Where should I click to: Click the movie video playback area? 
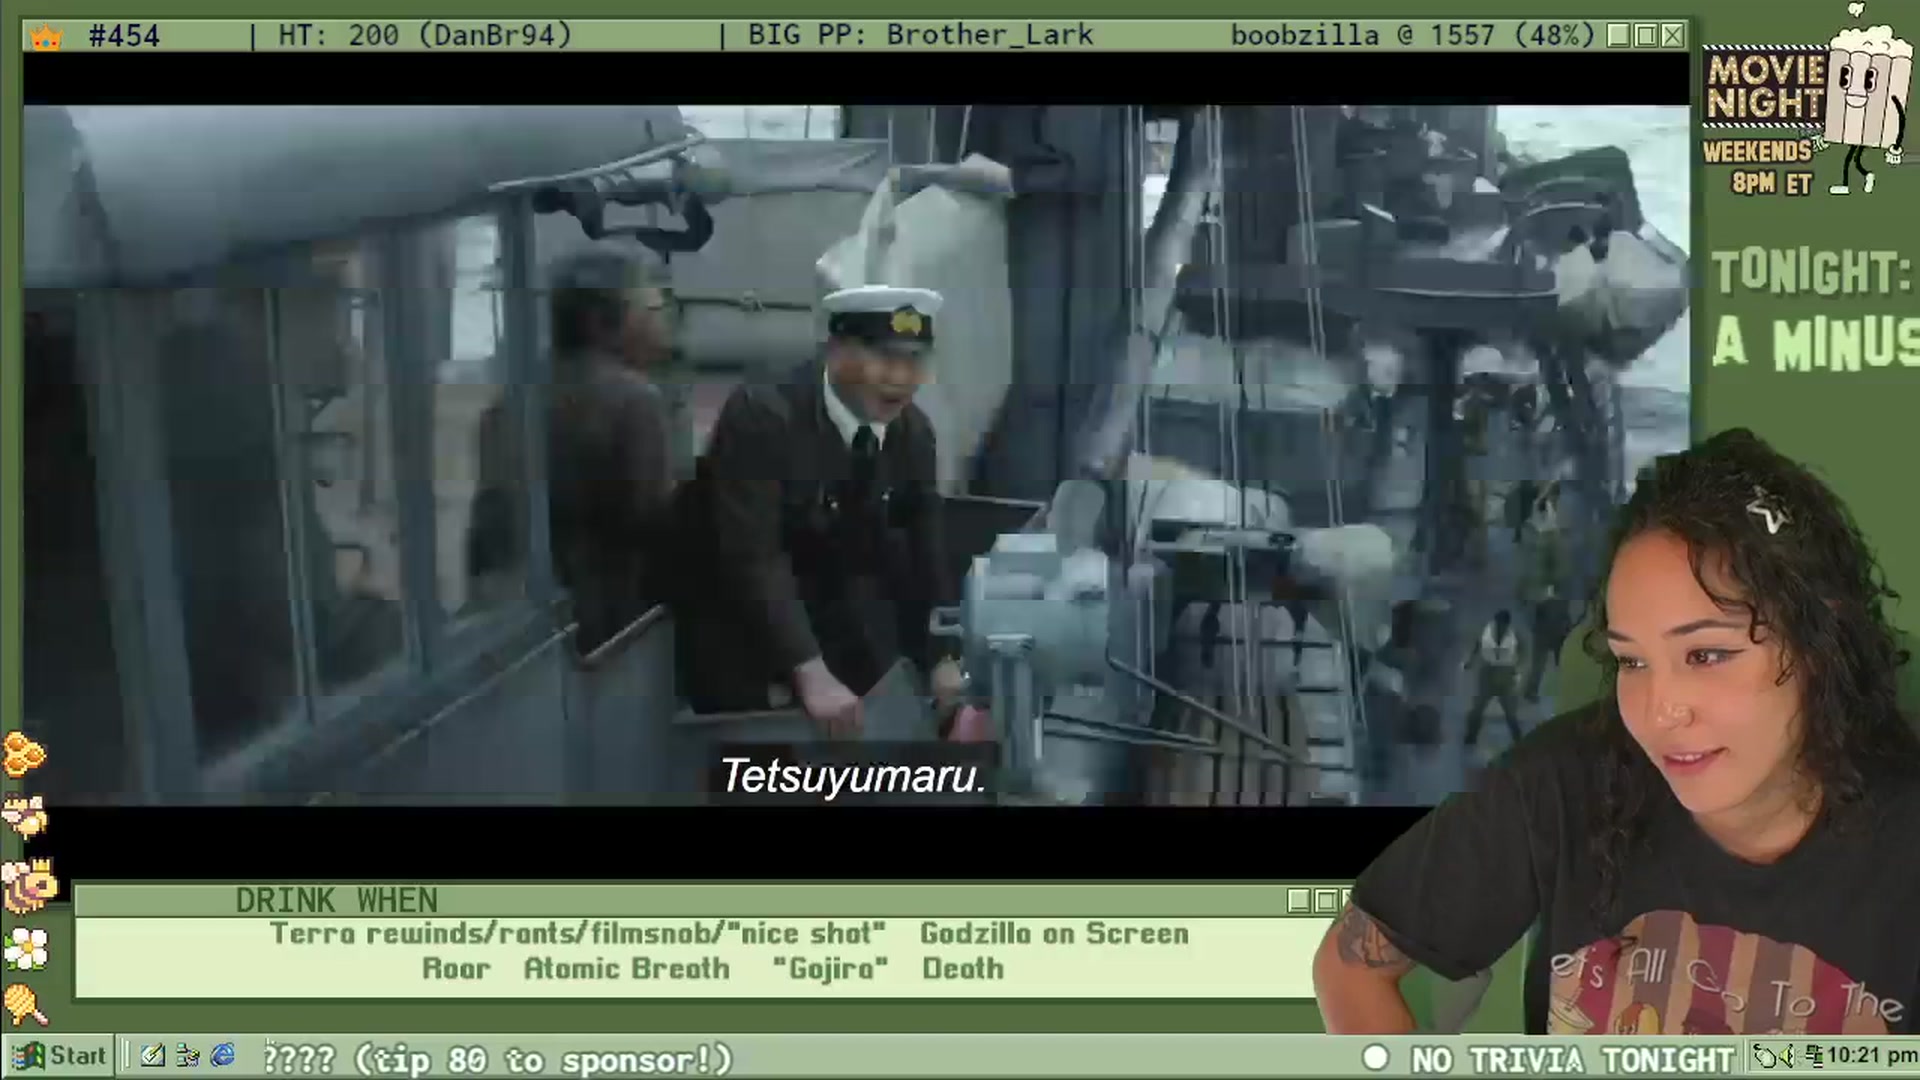point(856,455)
